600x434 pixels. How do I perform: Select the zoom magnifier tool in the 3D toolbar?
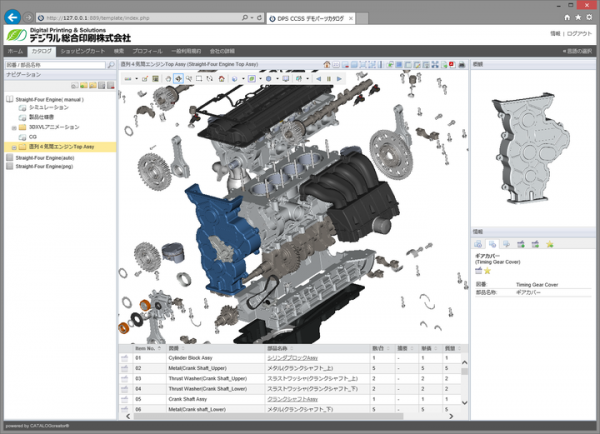189,79
